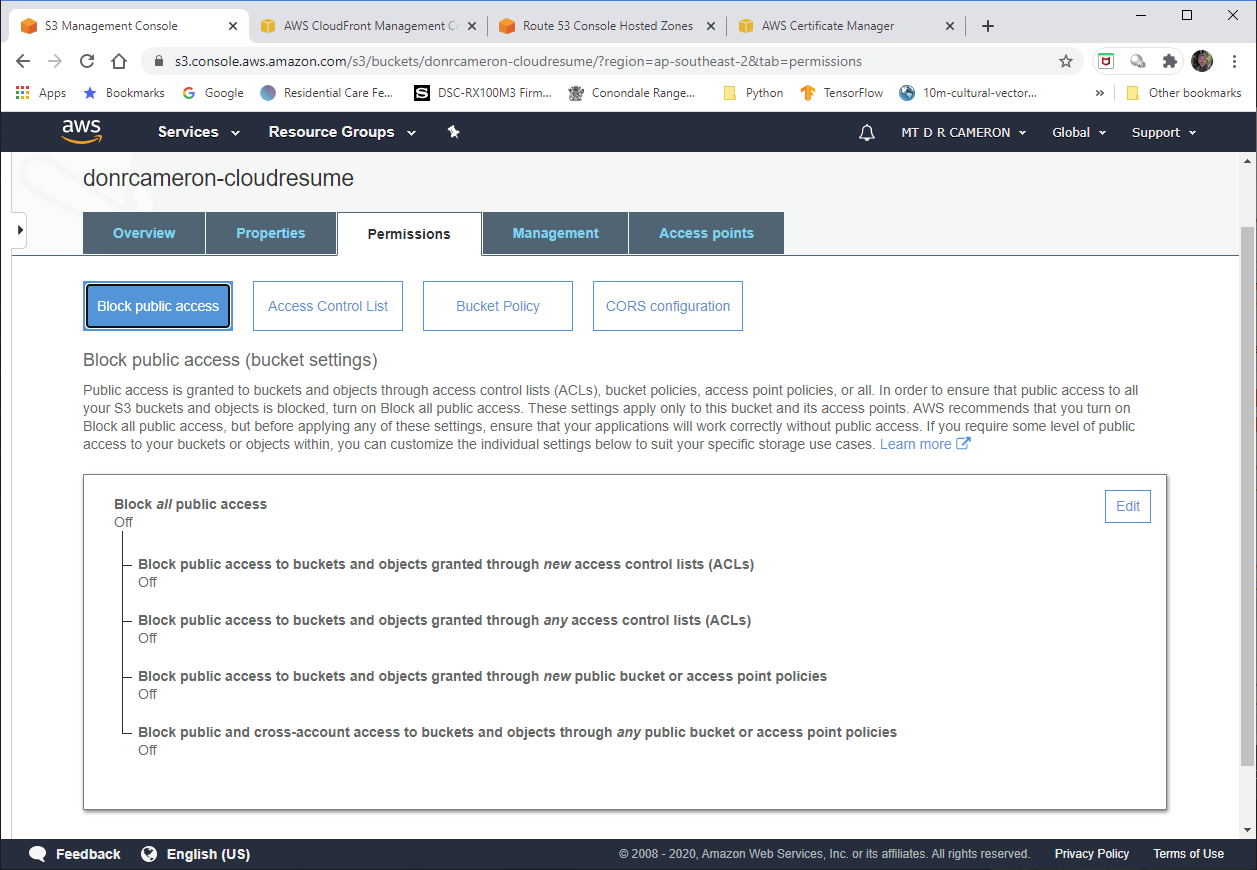Click the donrcameron-cloudresume bucket title
1257x870 pixels.
(x=218, y=179)
